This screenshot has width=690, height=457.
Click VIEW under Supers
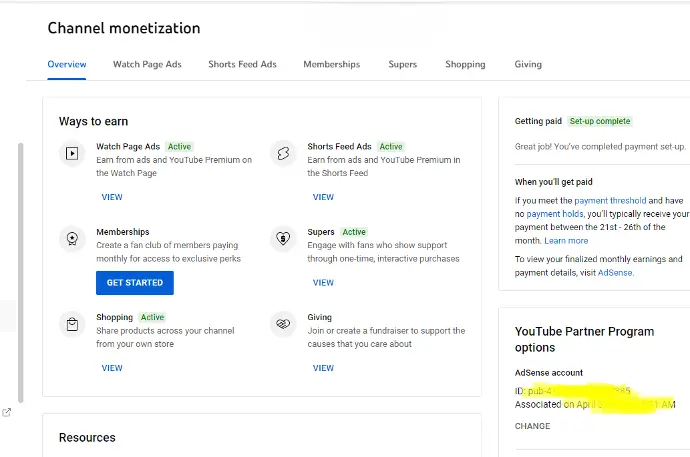pyautogui.click(x=323, y=283)
